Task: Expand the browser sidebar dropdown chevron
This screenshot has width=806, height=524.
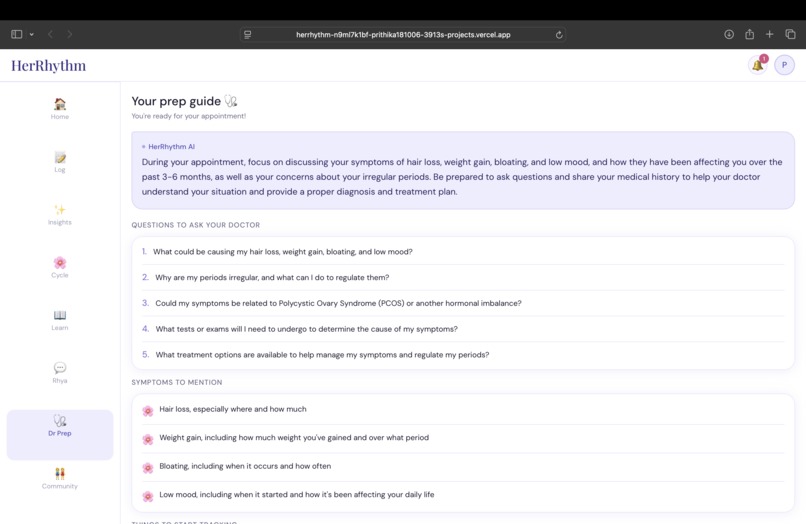Action: (x=31, y=34)
